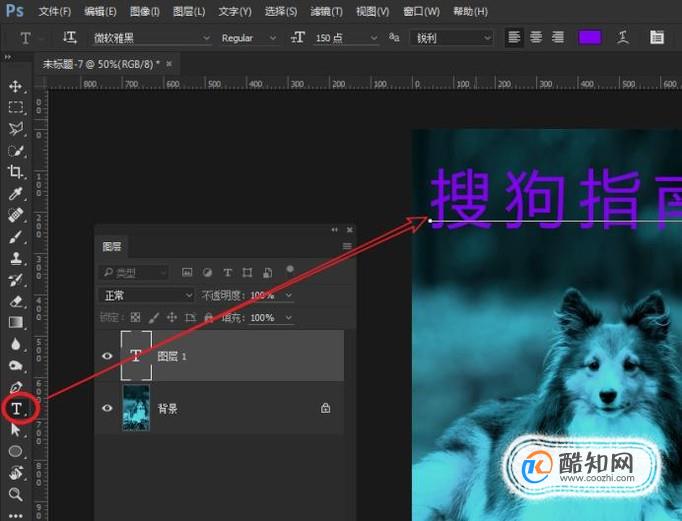Image resolution: width=682 pixels, height=521 pixels.
Task: Select the Move tool
Action: [x=16, y=86]
